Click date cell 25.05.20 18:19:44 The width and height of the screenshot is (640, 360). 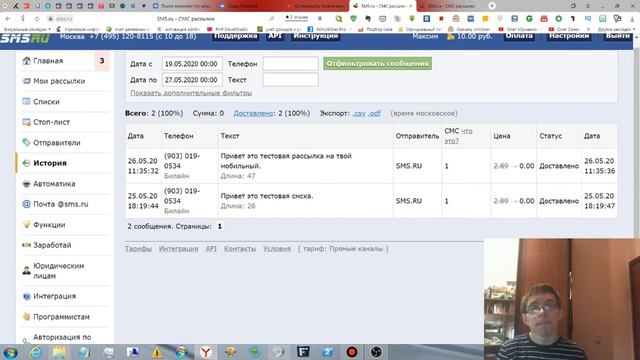143,201
